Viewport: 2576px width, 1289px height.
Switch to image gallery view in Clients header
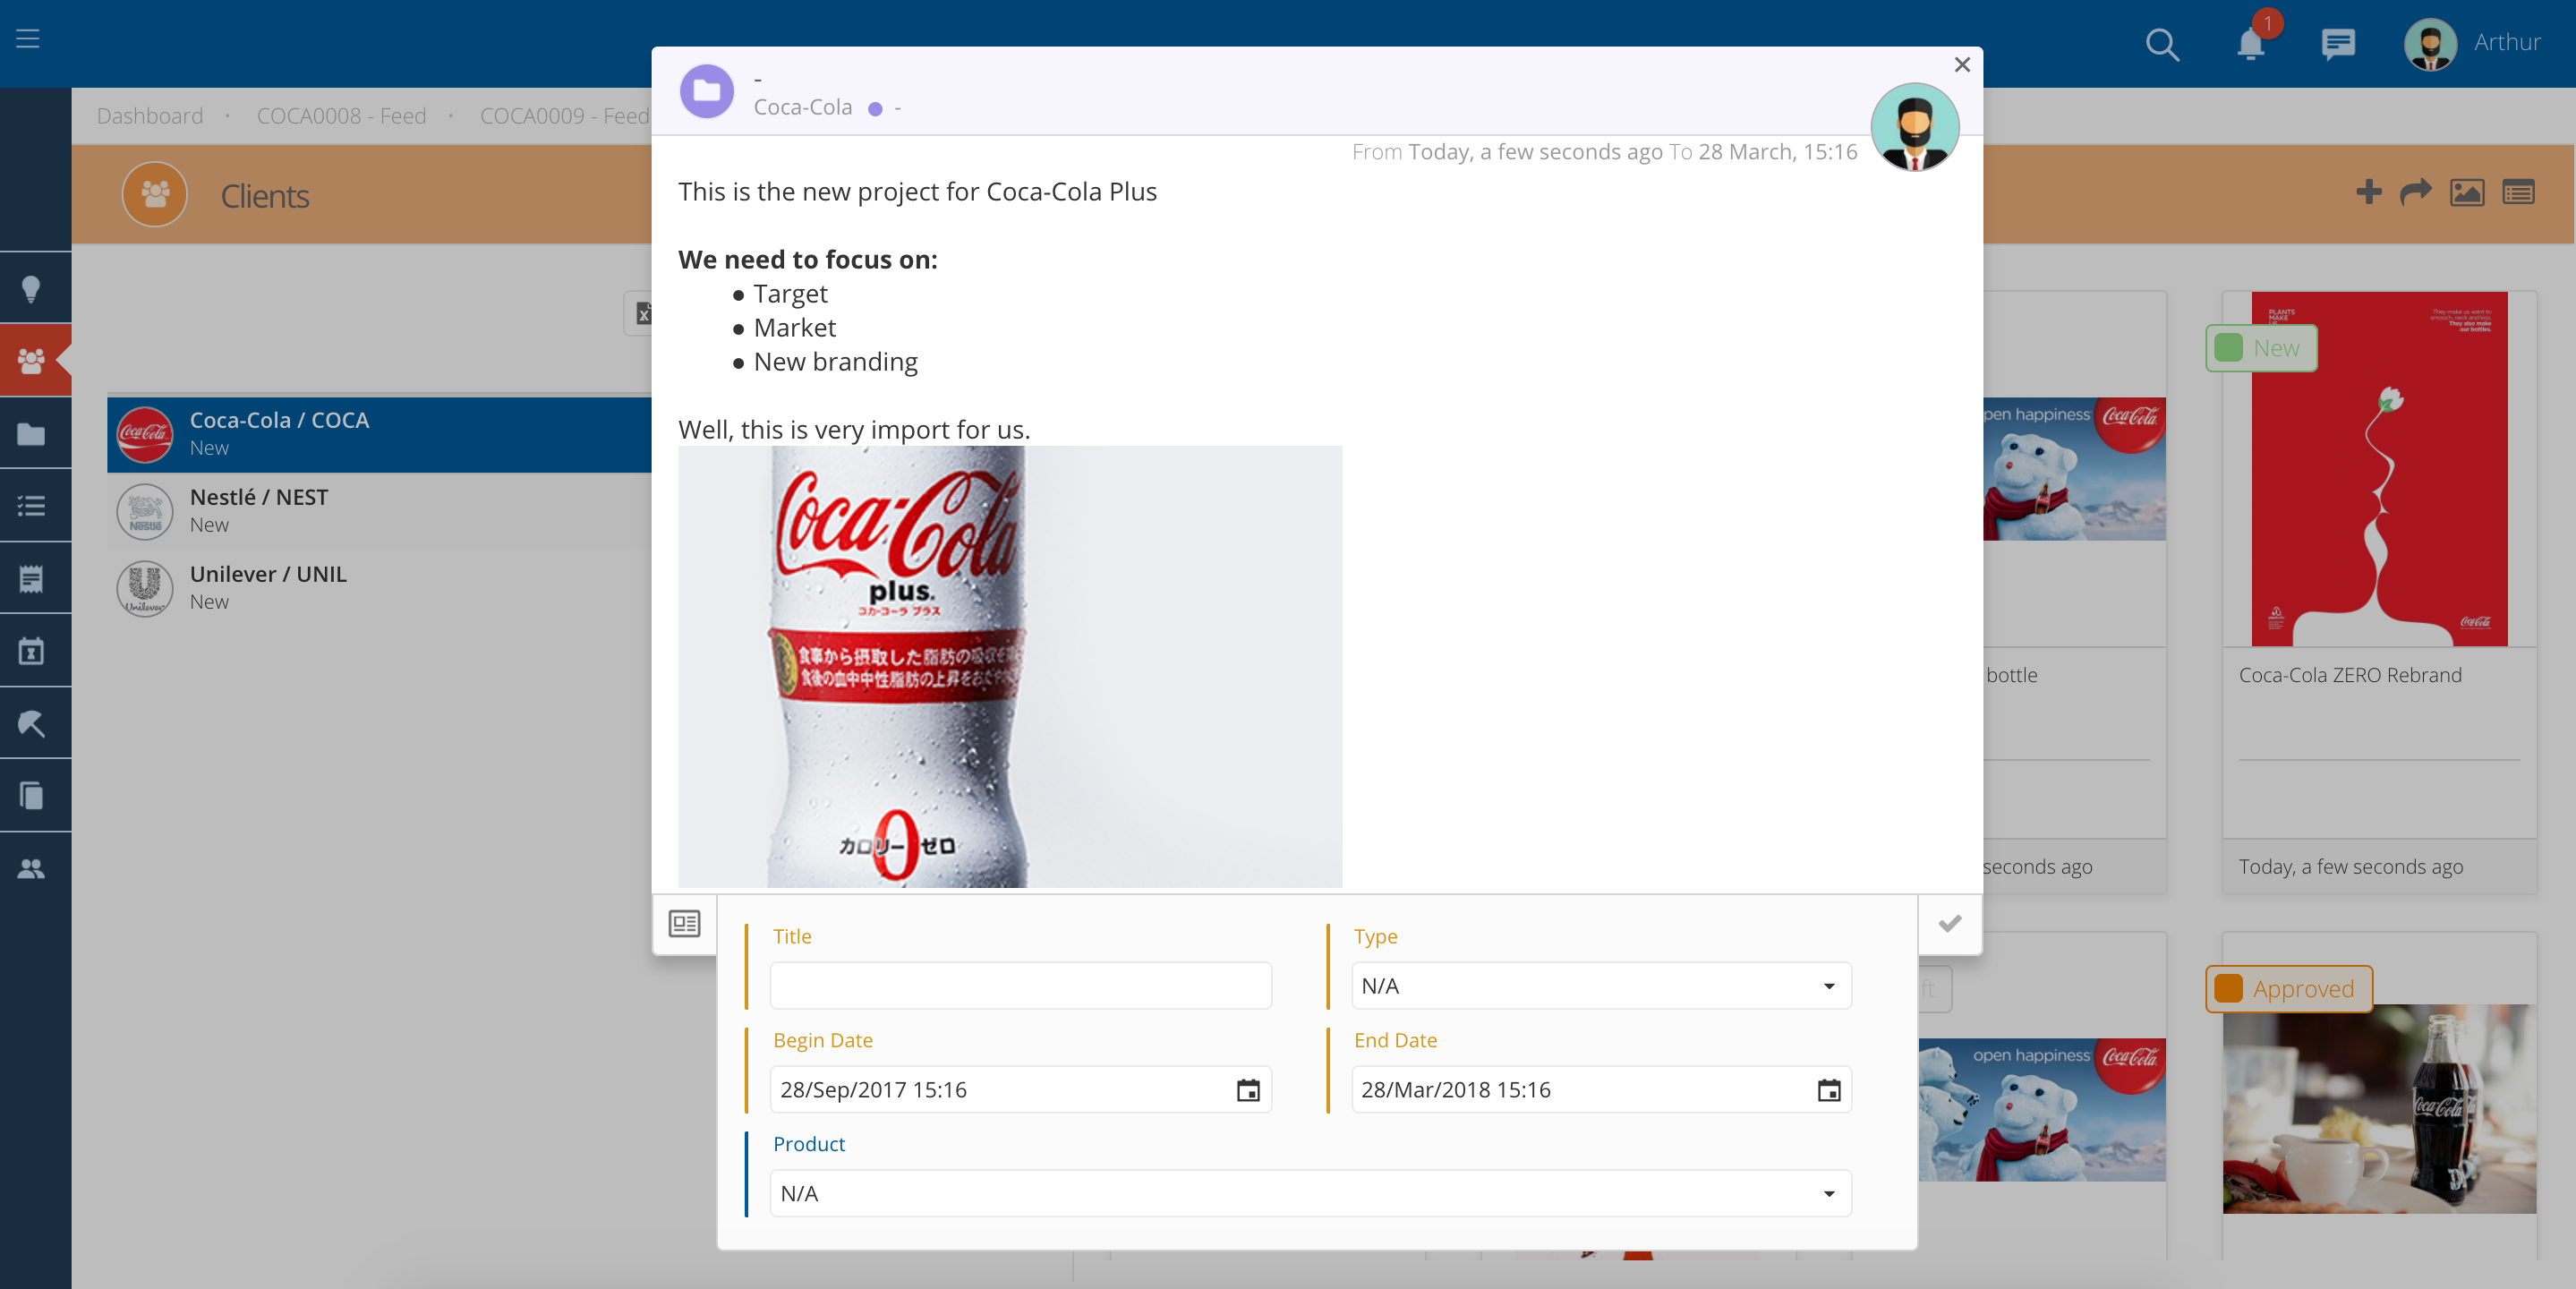pyautogui.click(x=2467, y=192)
